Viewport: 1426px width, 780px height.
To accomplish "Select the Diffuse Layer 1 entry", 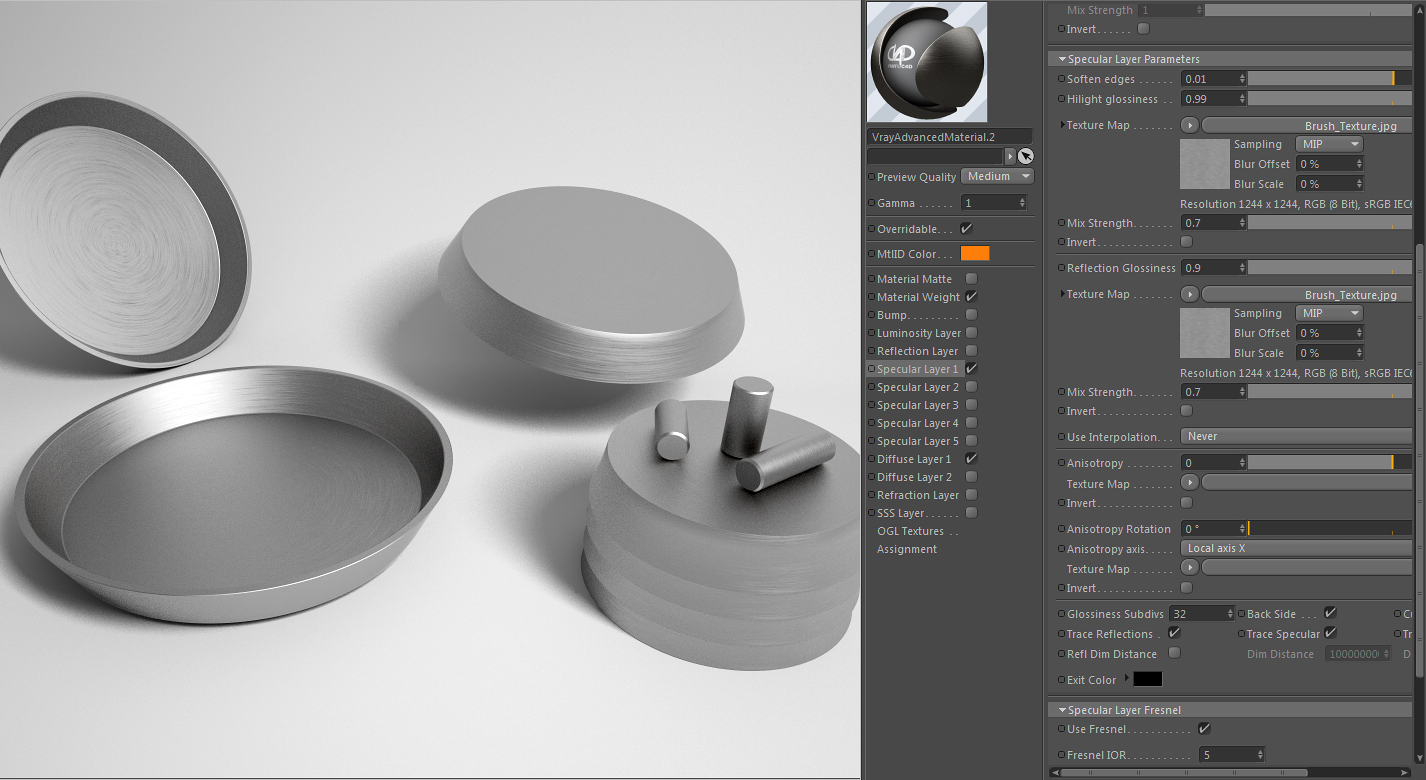I will click(914, 459).
